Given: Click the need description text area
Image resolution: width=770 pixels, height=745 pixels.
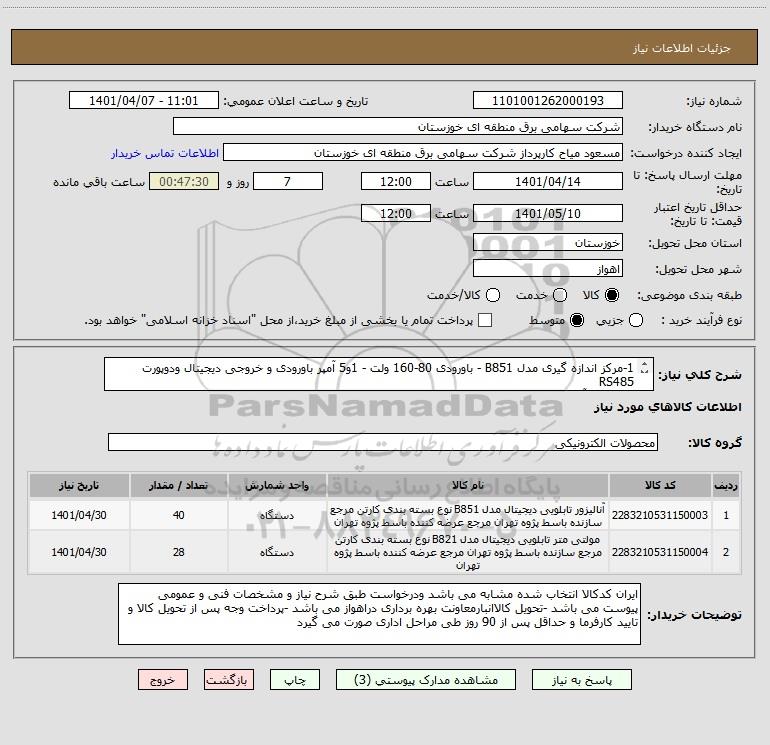Looking at the screenshot, I should 379,374.
